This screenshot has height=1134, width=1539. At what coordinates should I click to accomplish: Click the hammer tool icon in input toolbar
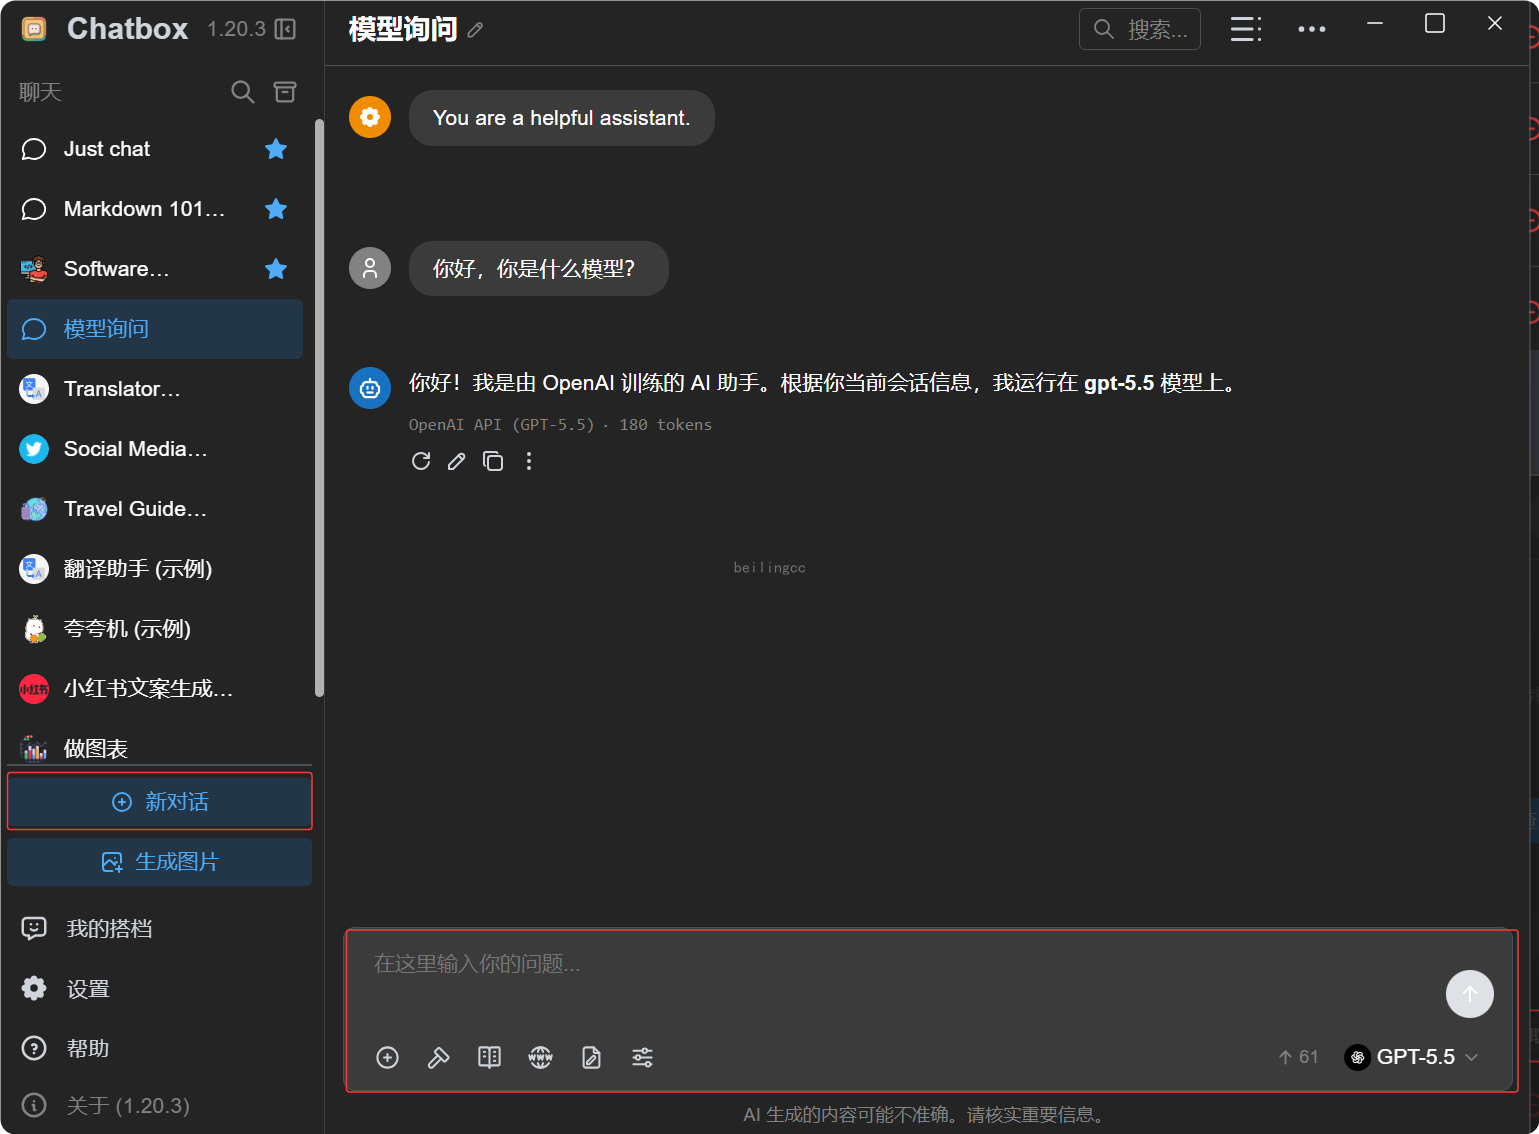click(438, 1057)
